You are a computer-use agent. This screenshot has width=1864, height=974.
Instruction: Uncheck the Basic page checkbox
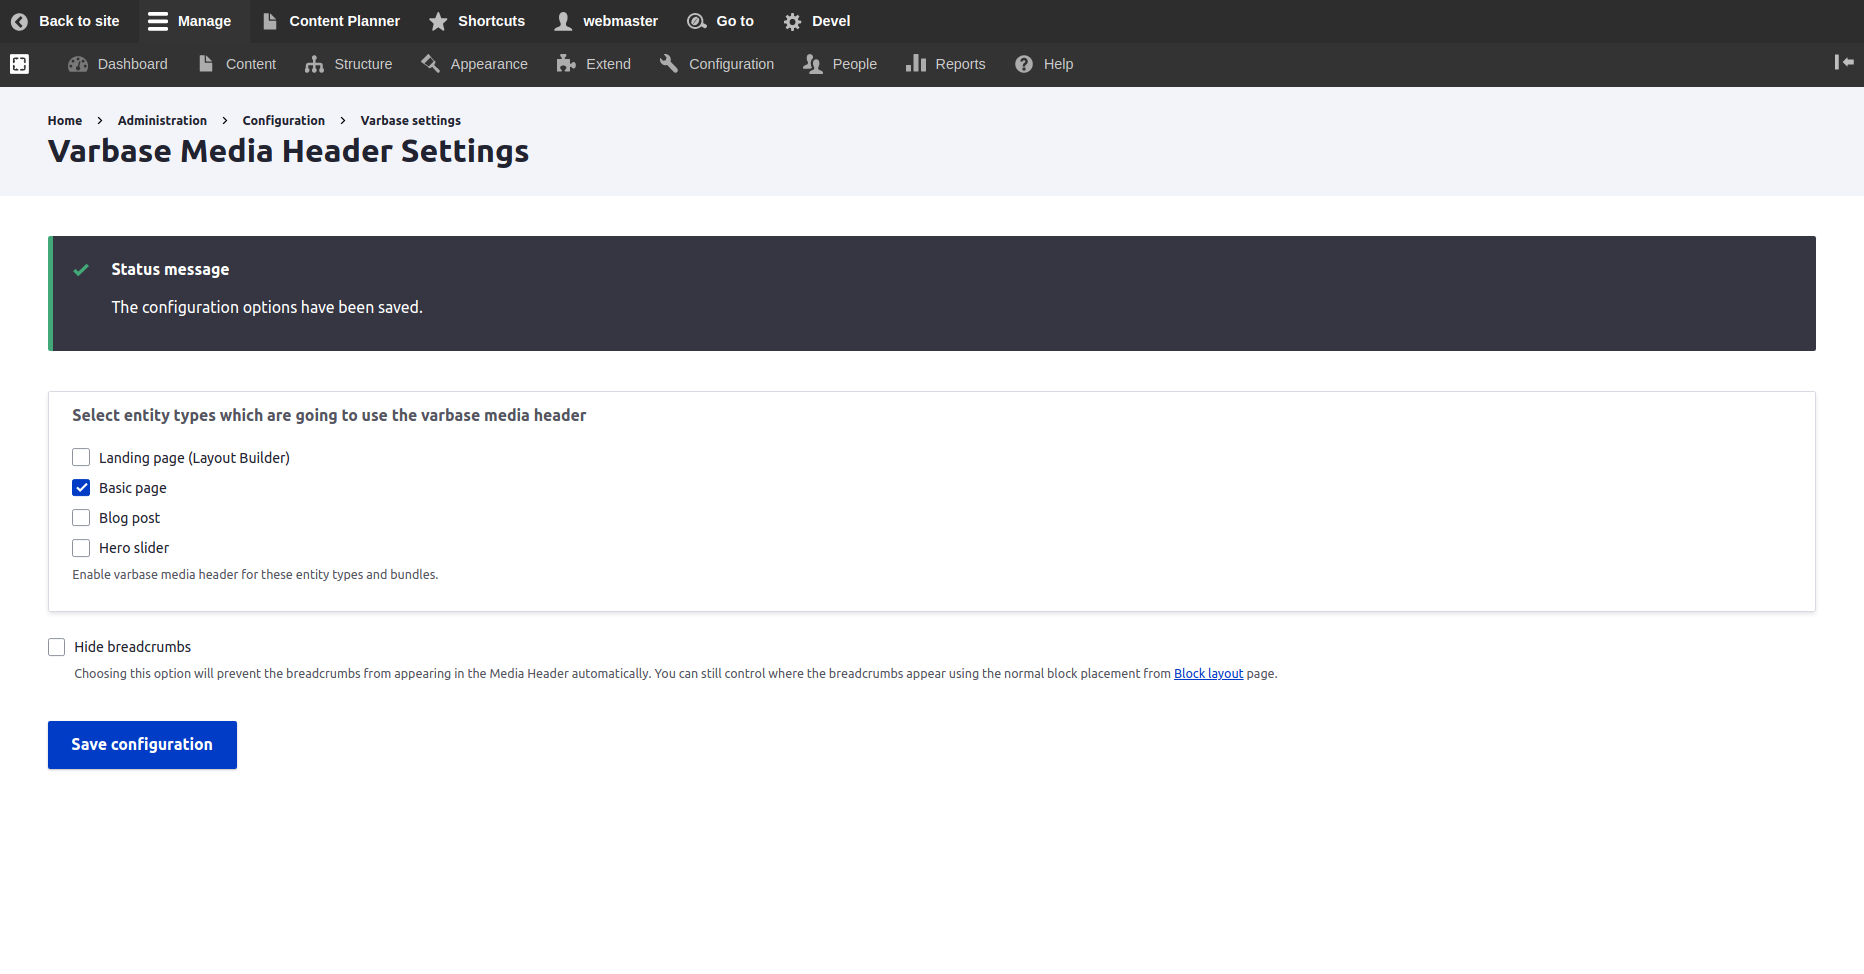pos(81,487)
